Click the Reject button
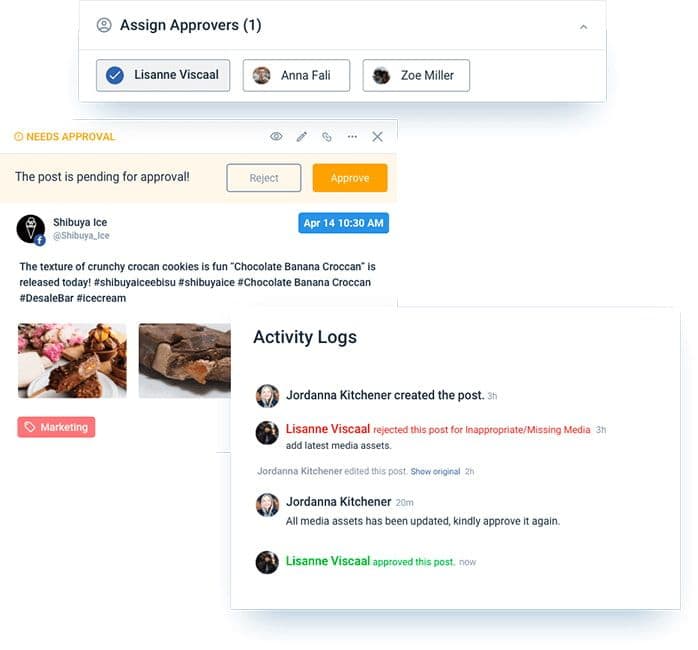Image resolution: width=698 pixels, height=650 pixels. pos(264,178)
